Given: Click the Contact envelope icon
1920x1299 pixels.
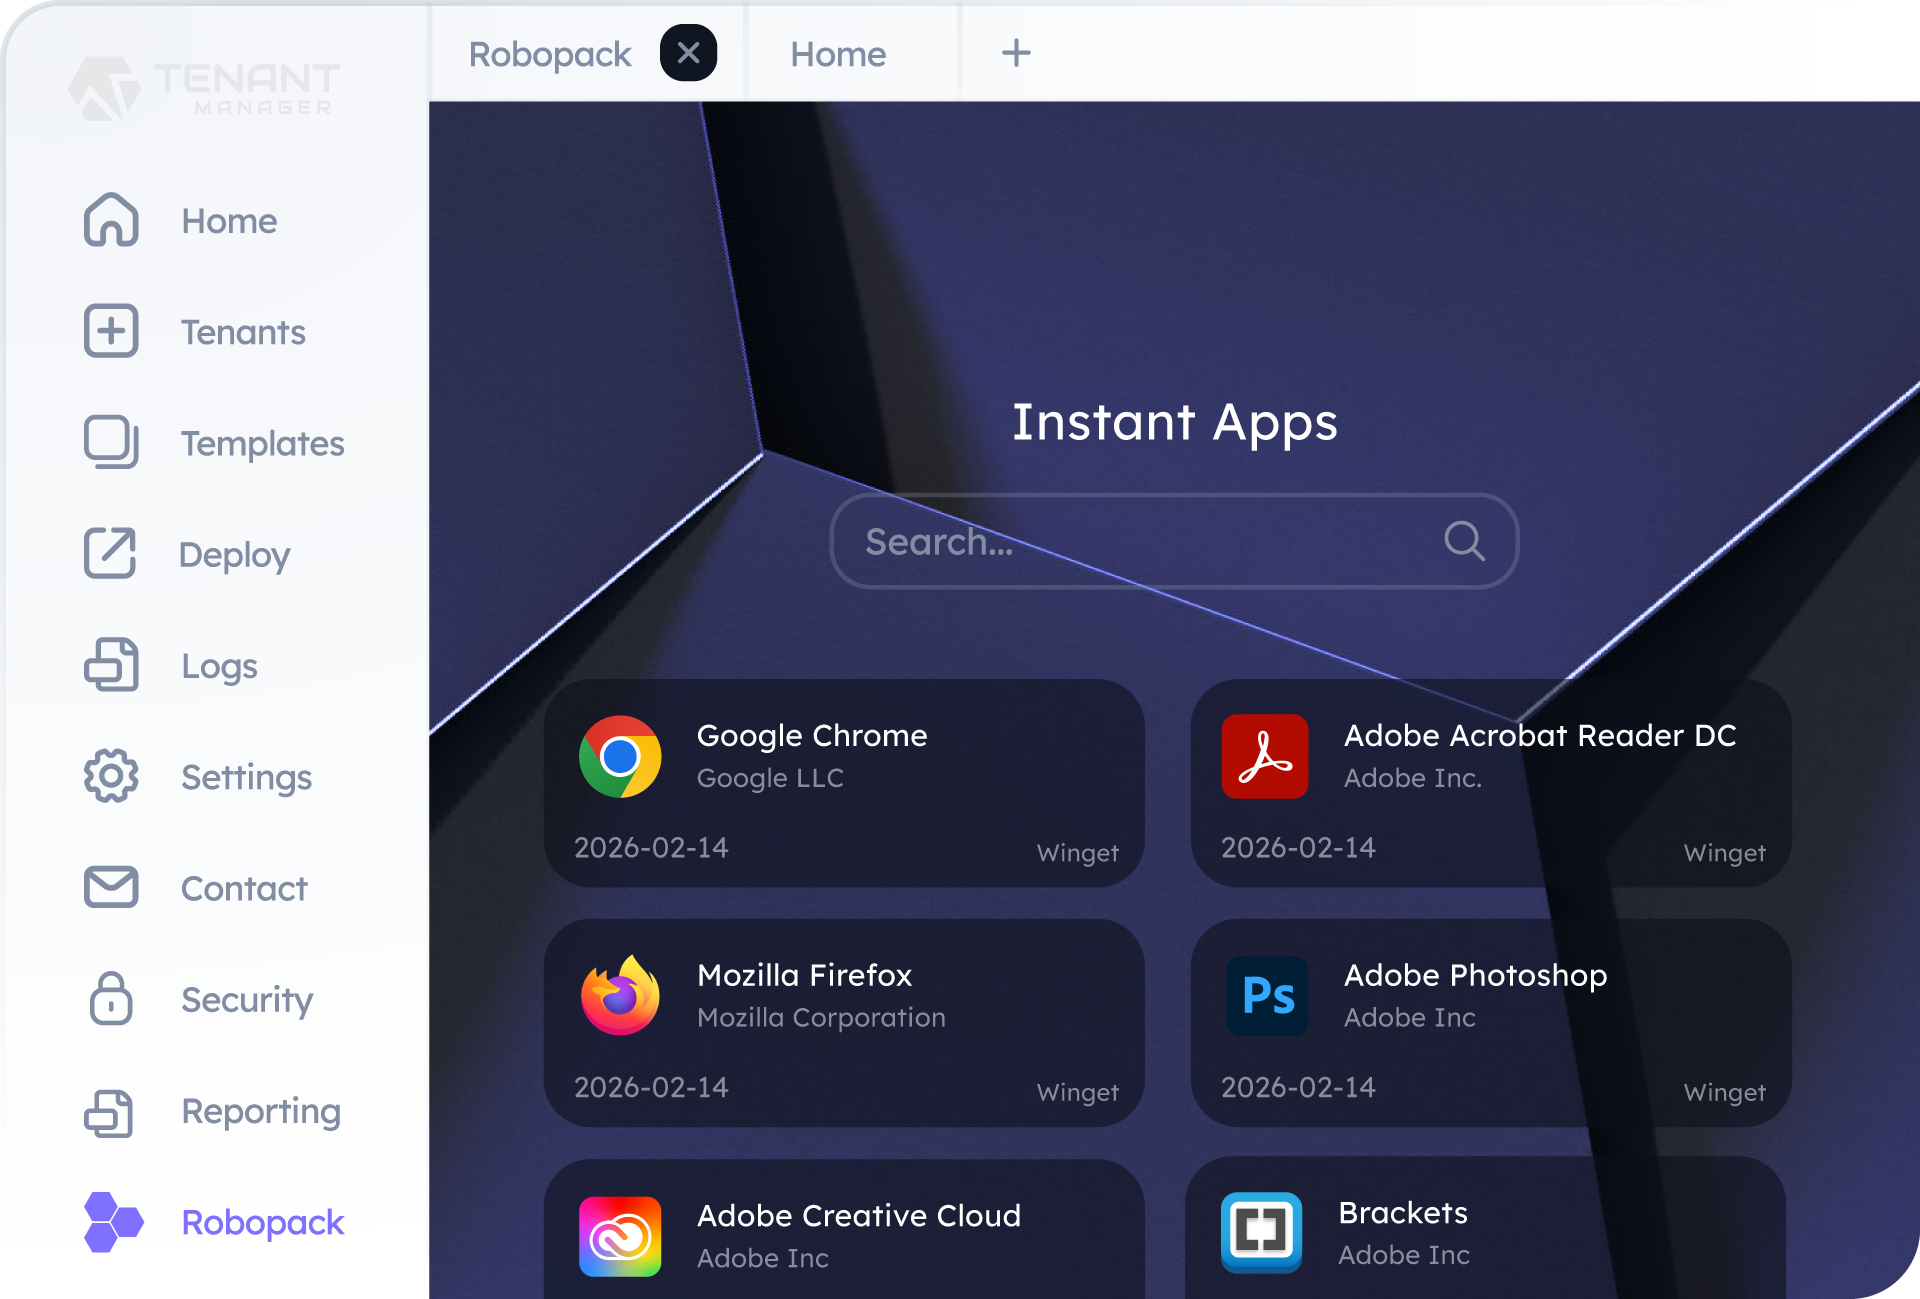Looking at the screenshot, I should click(x=111, y=887).
